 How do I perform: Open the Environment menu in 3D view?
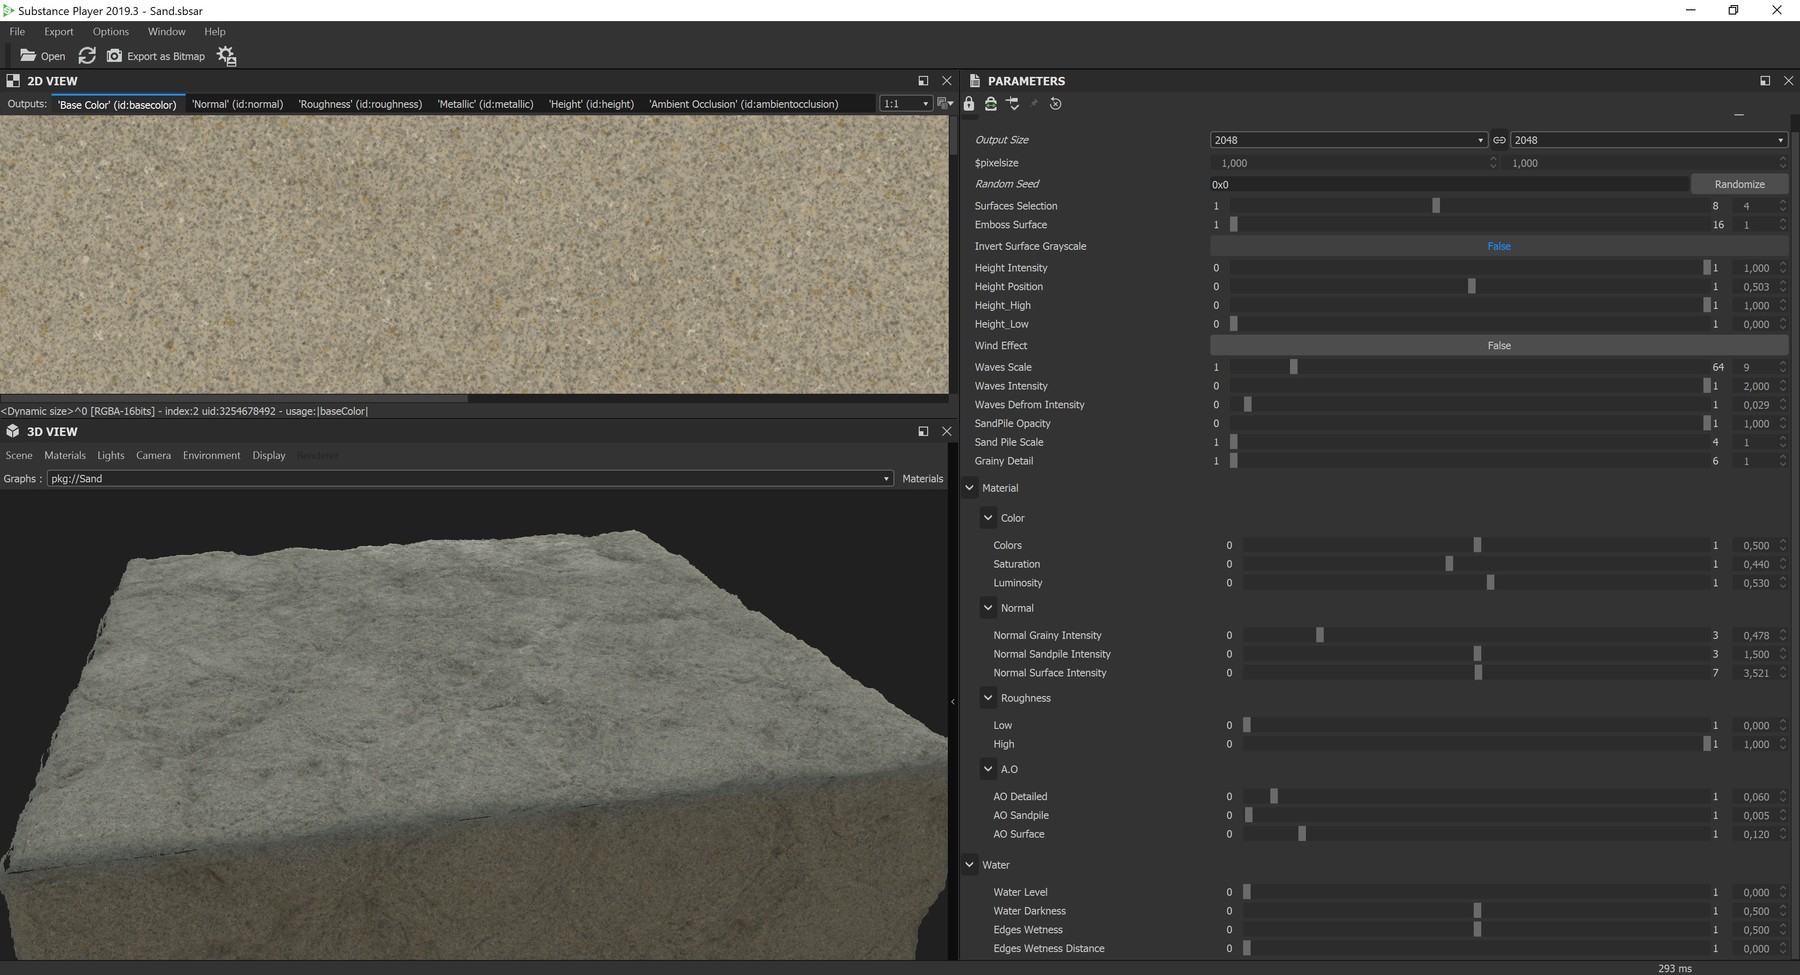(x=211, y=455)
